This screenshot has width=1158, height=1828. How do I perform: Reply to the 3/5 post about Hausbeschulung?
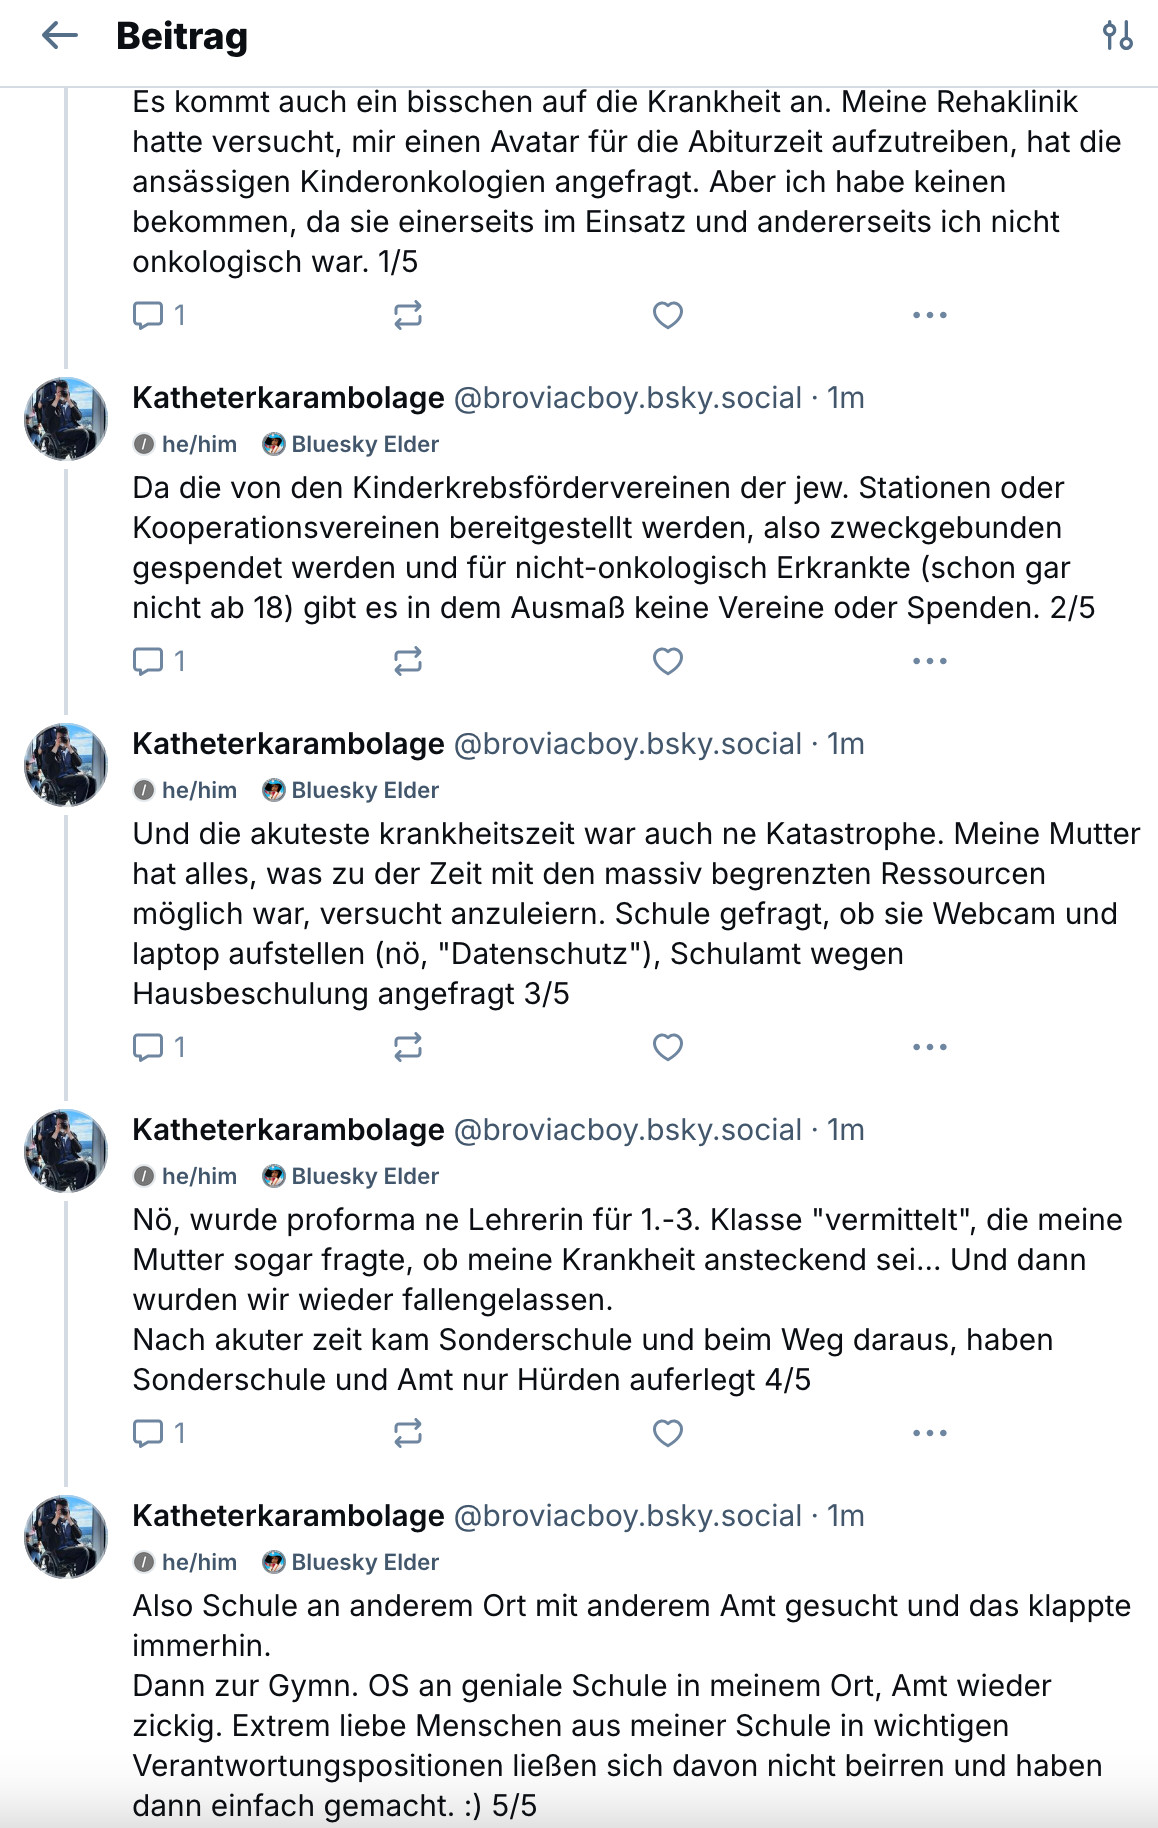tap(149, 1047)
